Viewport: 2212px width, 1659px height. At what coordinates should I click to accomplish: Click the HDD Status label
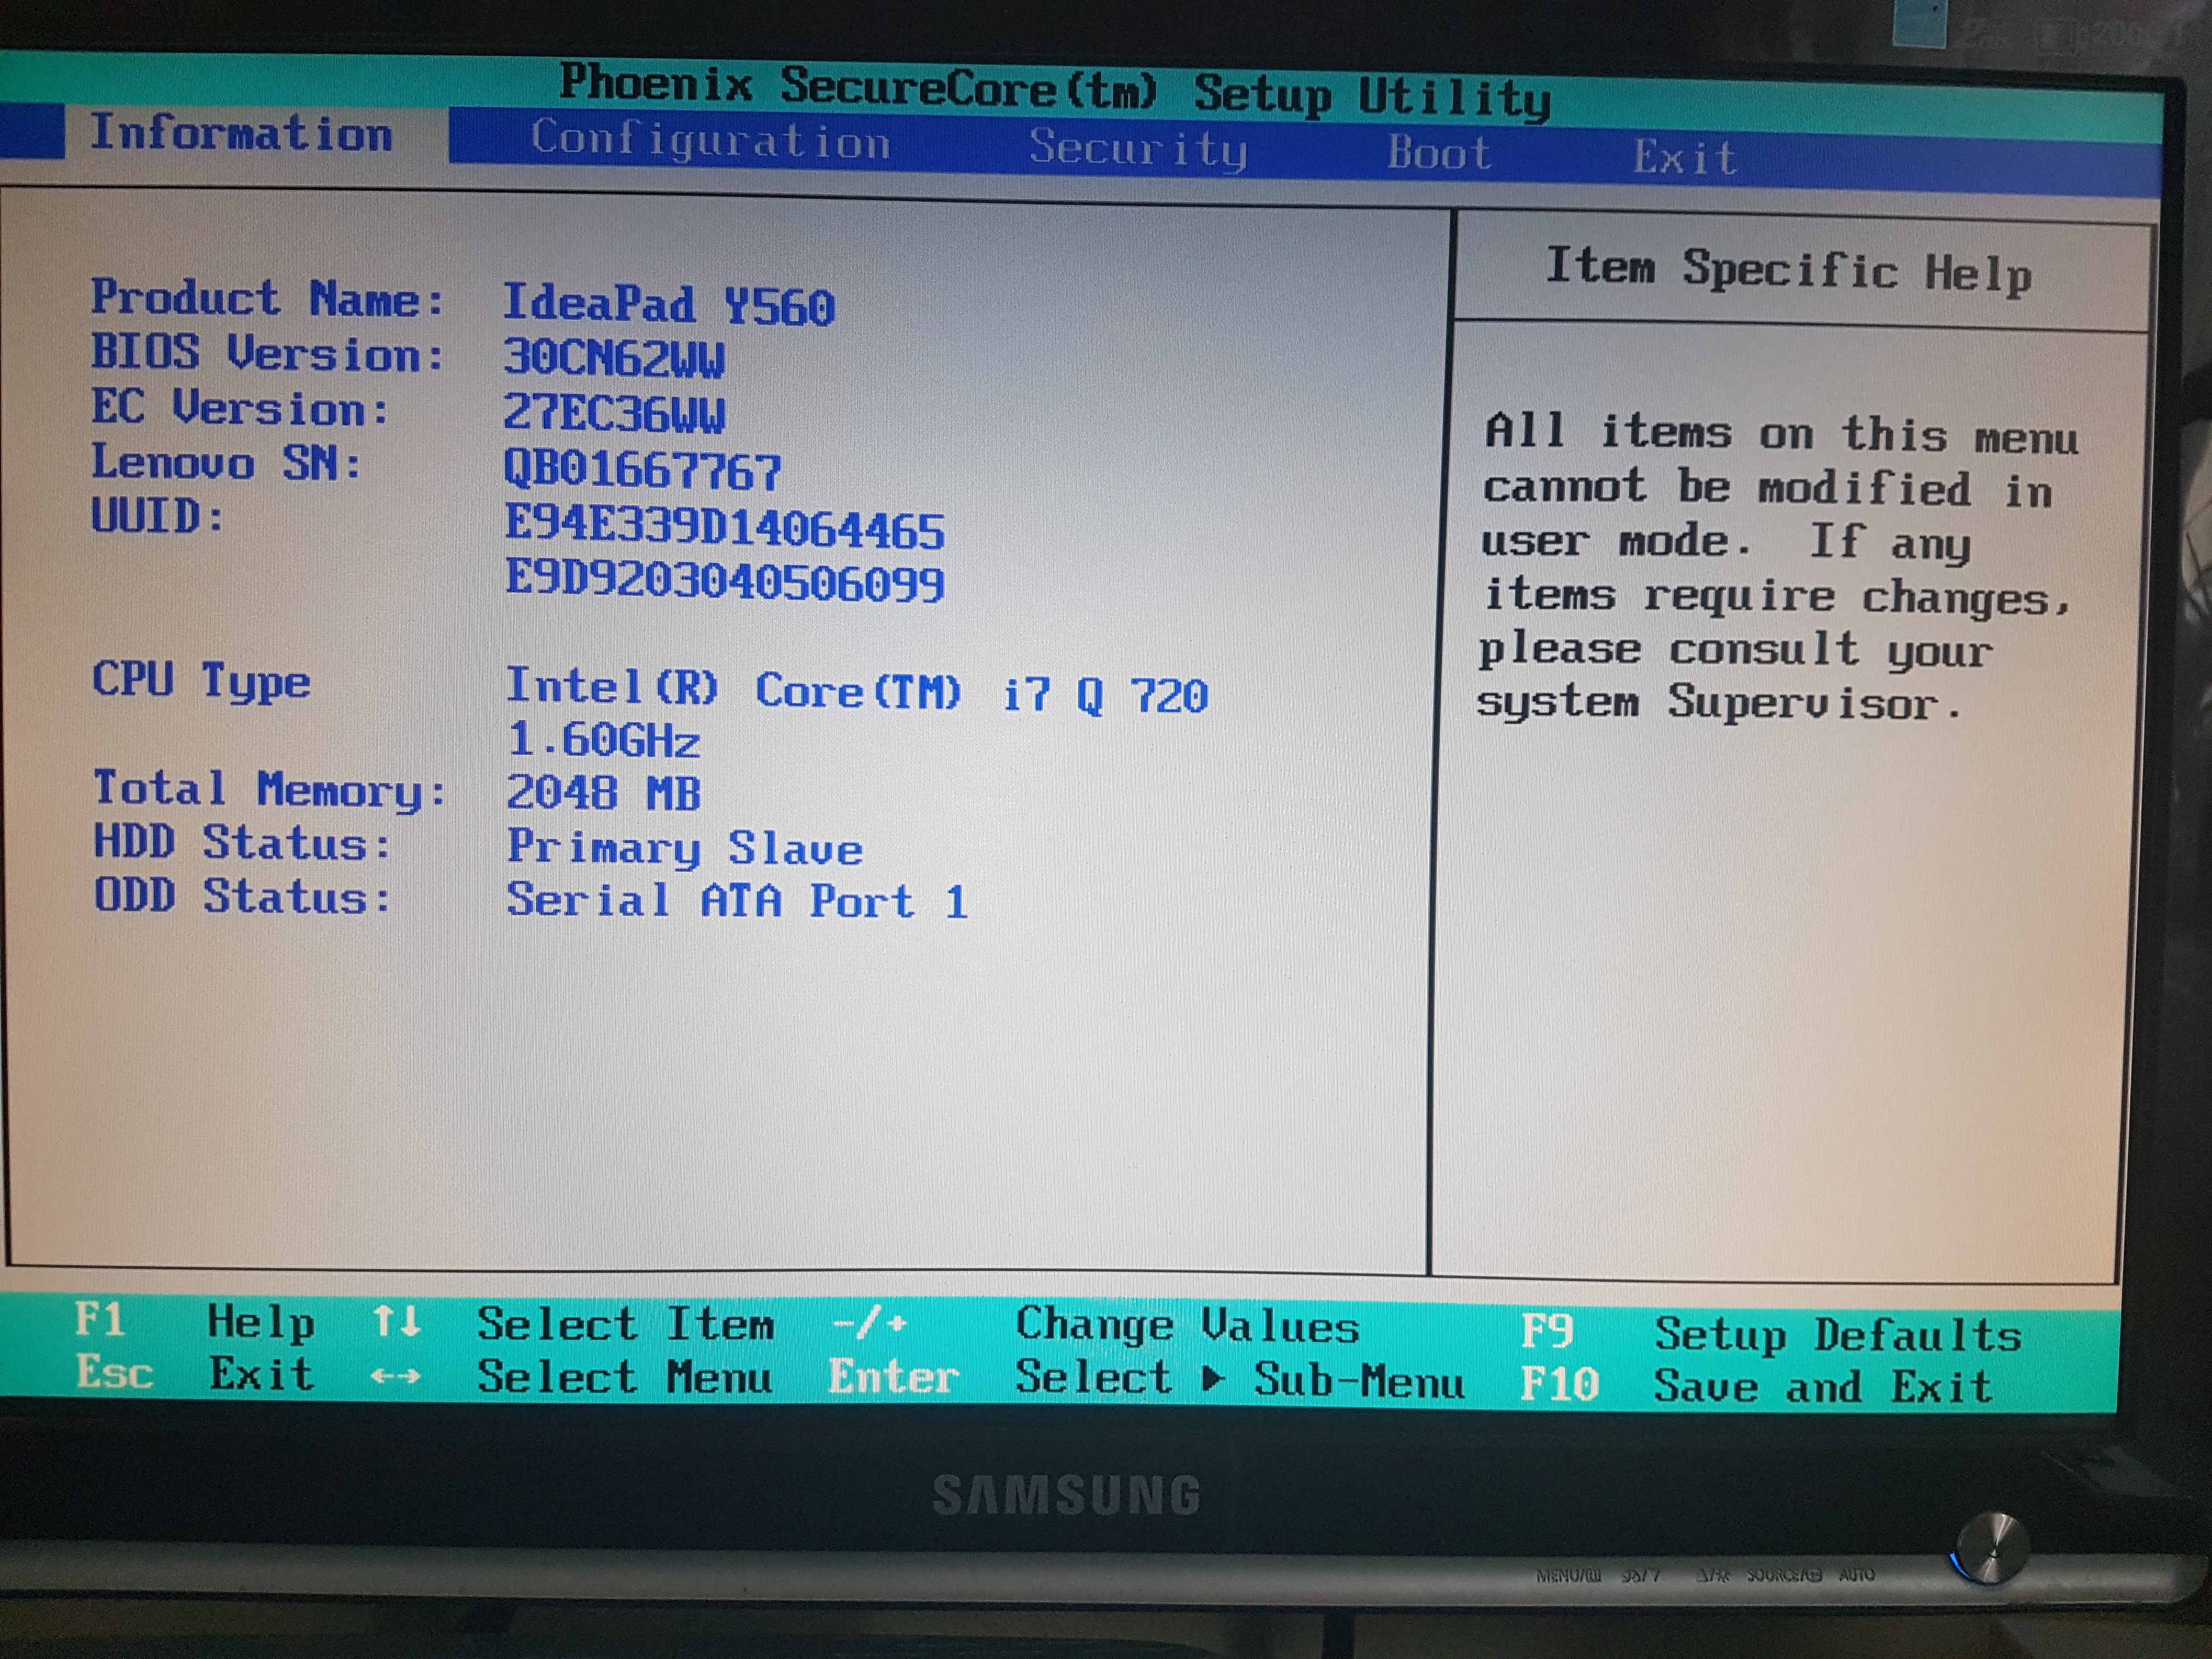(242, 843)
